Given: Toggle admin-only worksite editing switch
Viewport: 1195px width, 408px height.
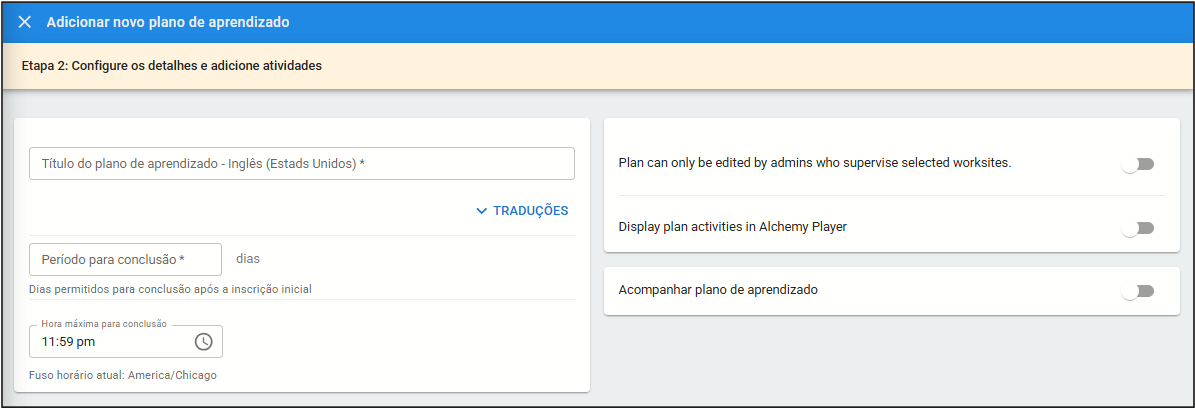Looking at the screenshot, I should (x=1137, y=164).
